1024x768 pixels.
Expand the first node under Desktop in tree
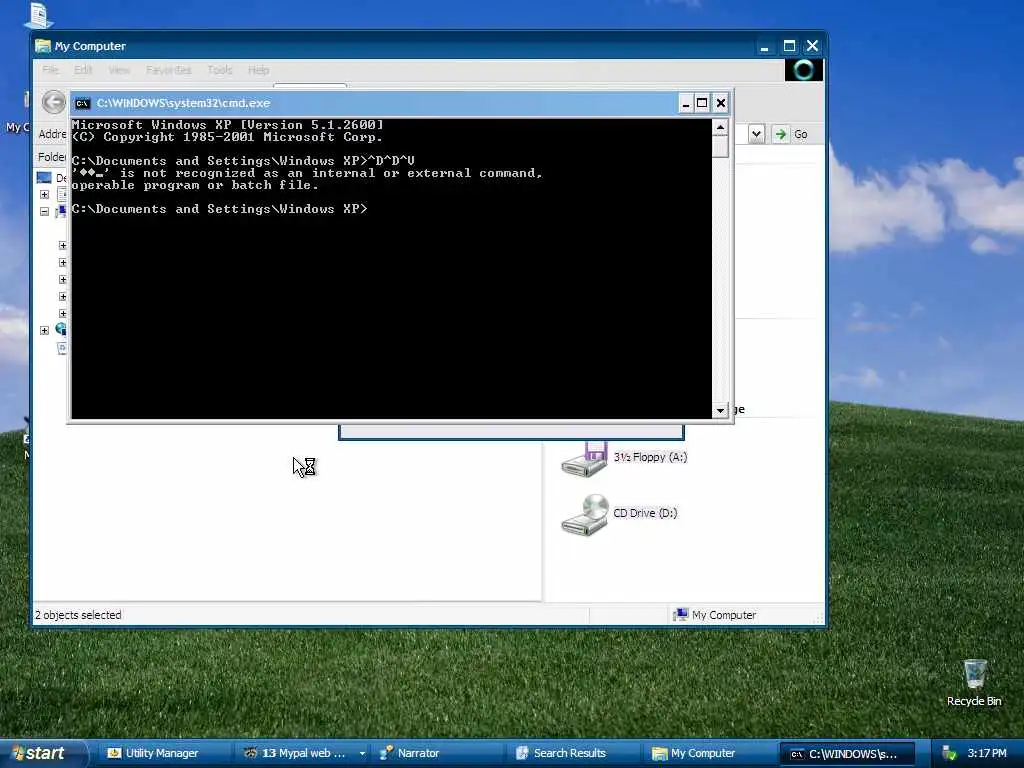tap(44, 195)
